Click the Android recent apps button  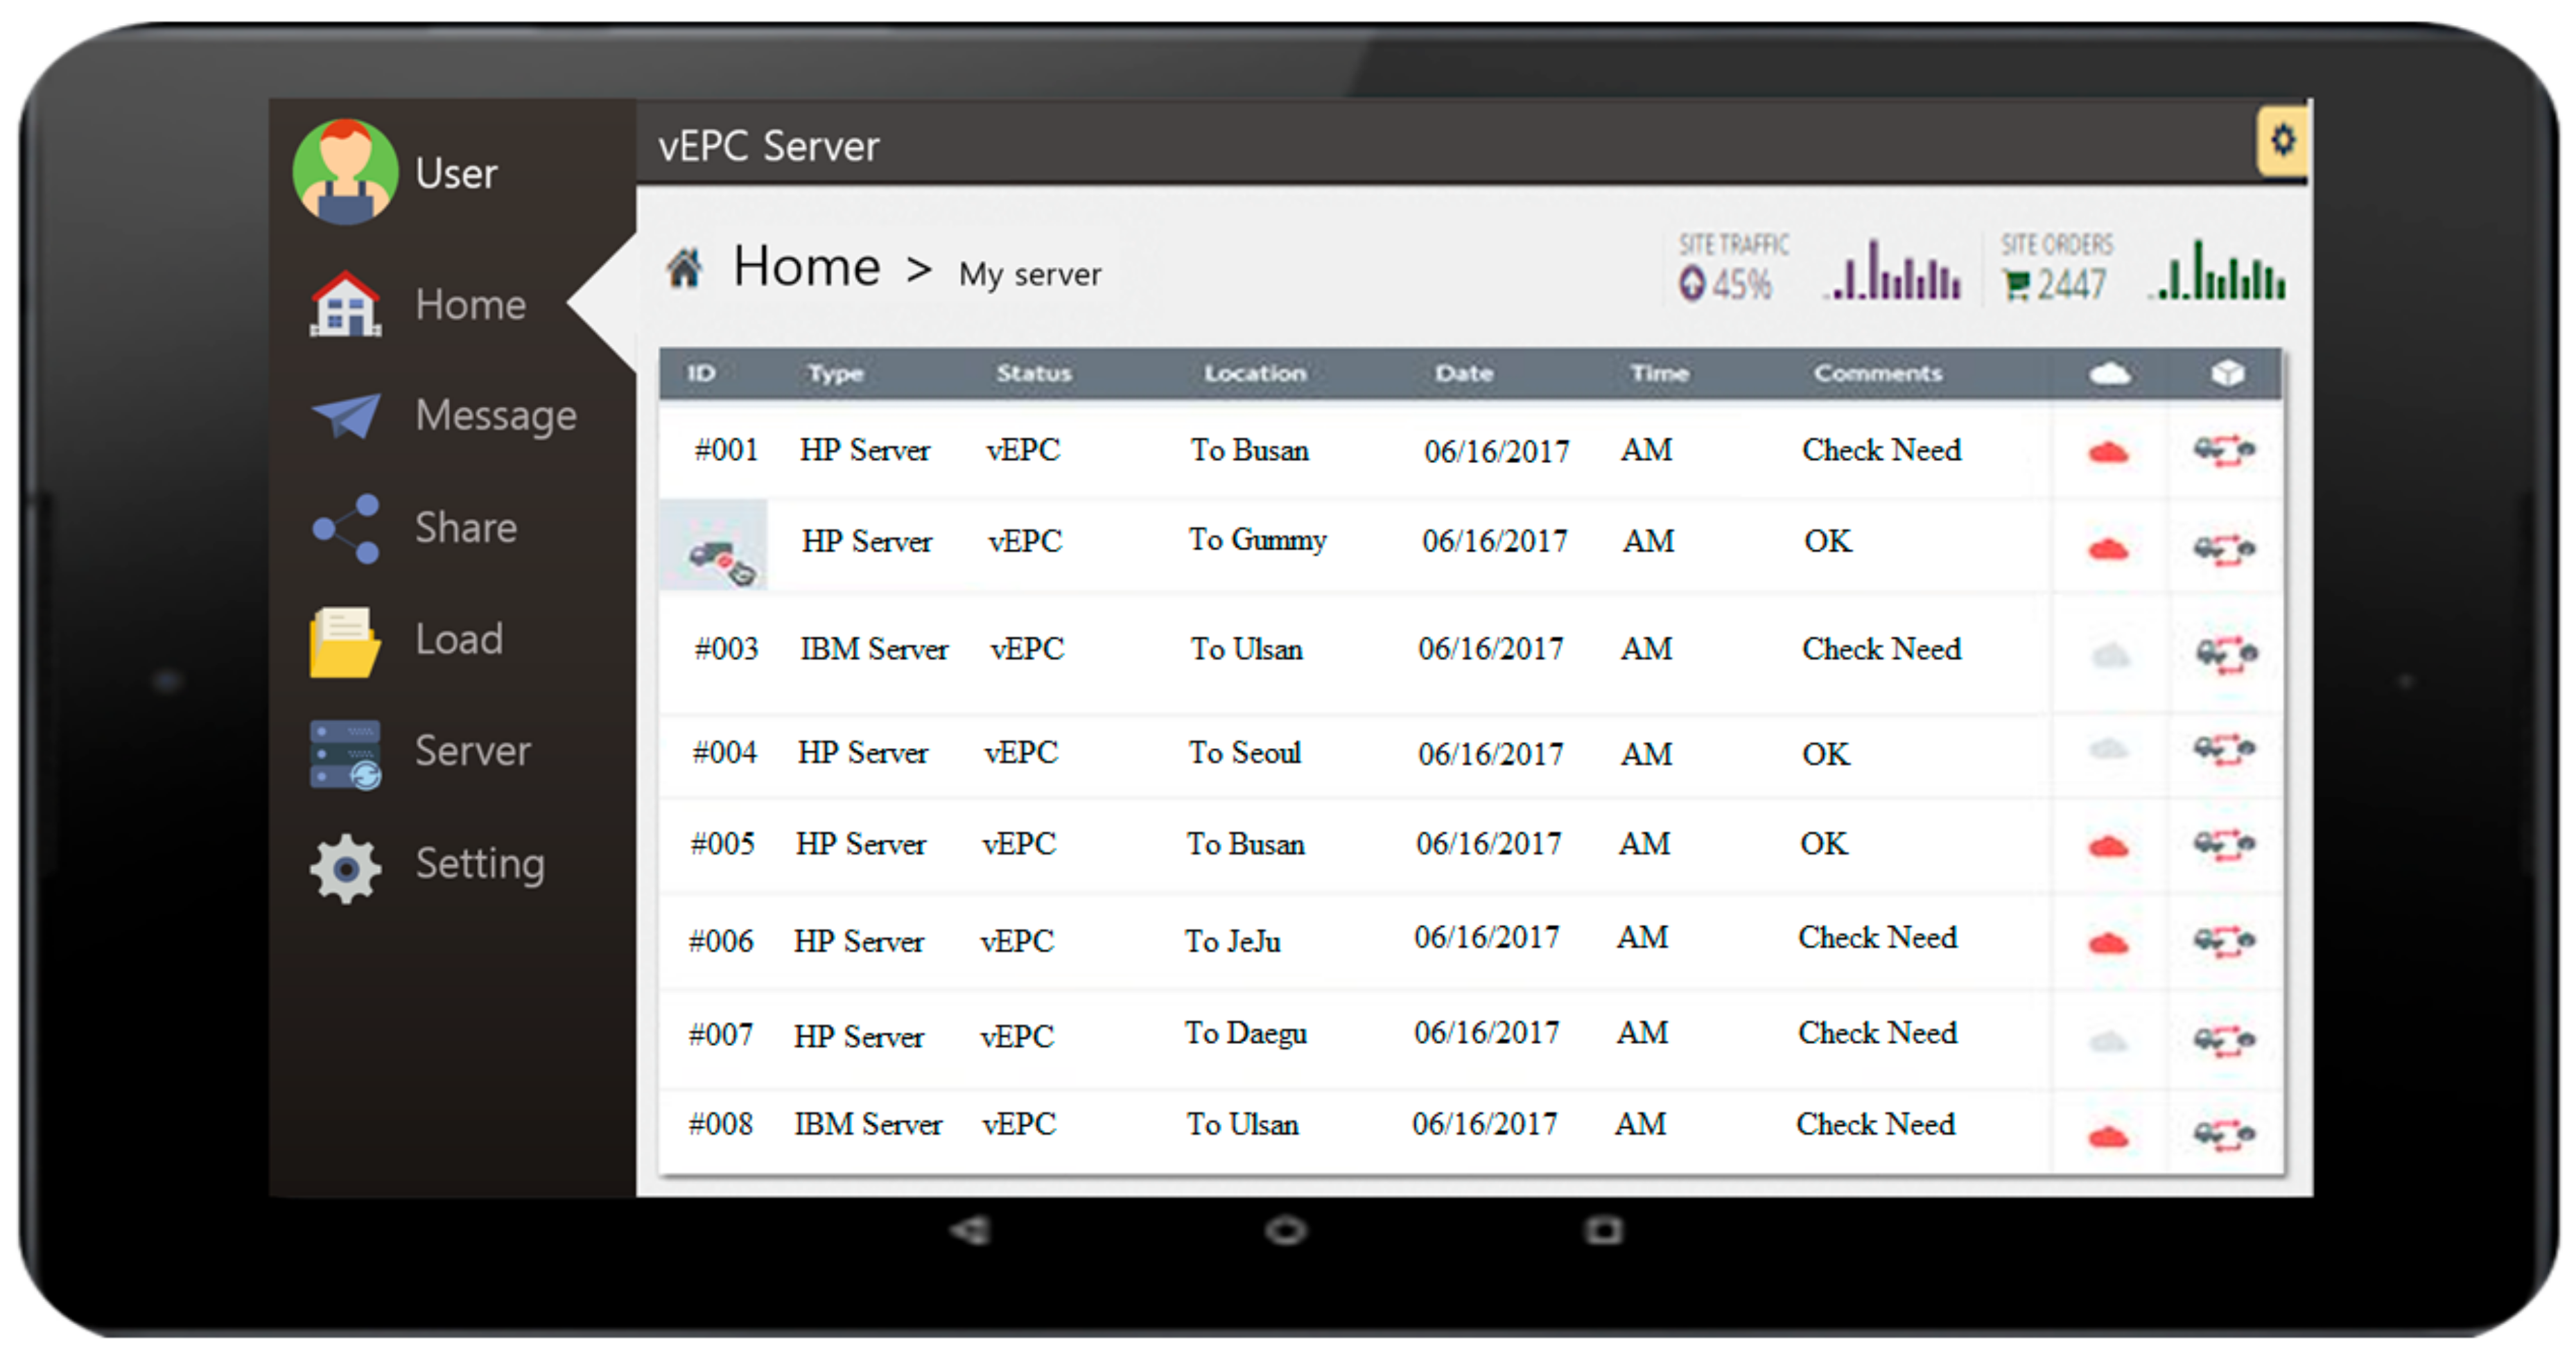(1603, 1230)
